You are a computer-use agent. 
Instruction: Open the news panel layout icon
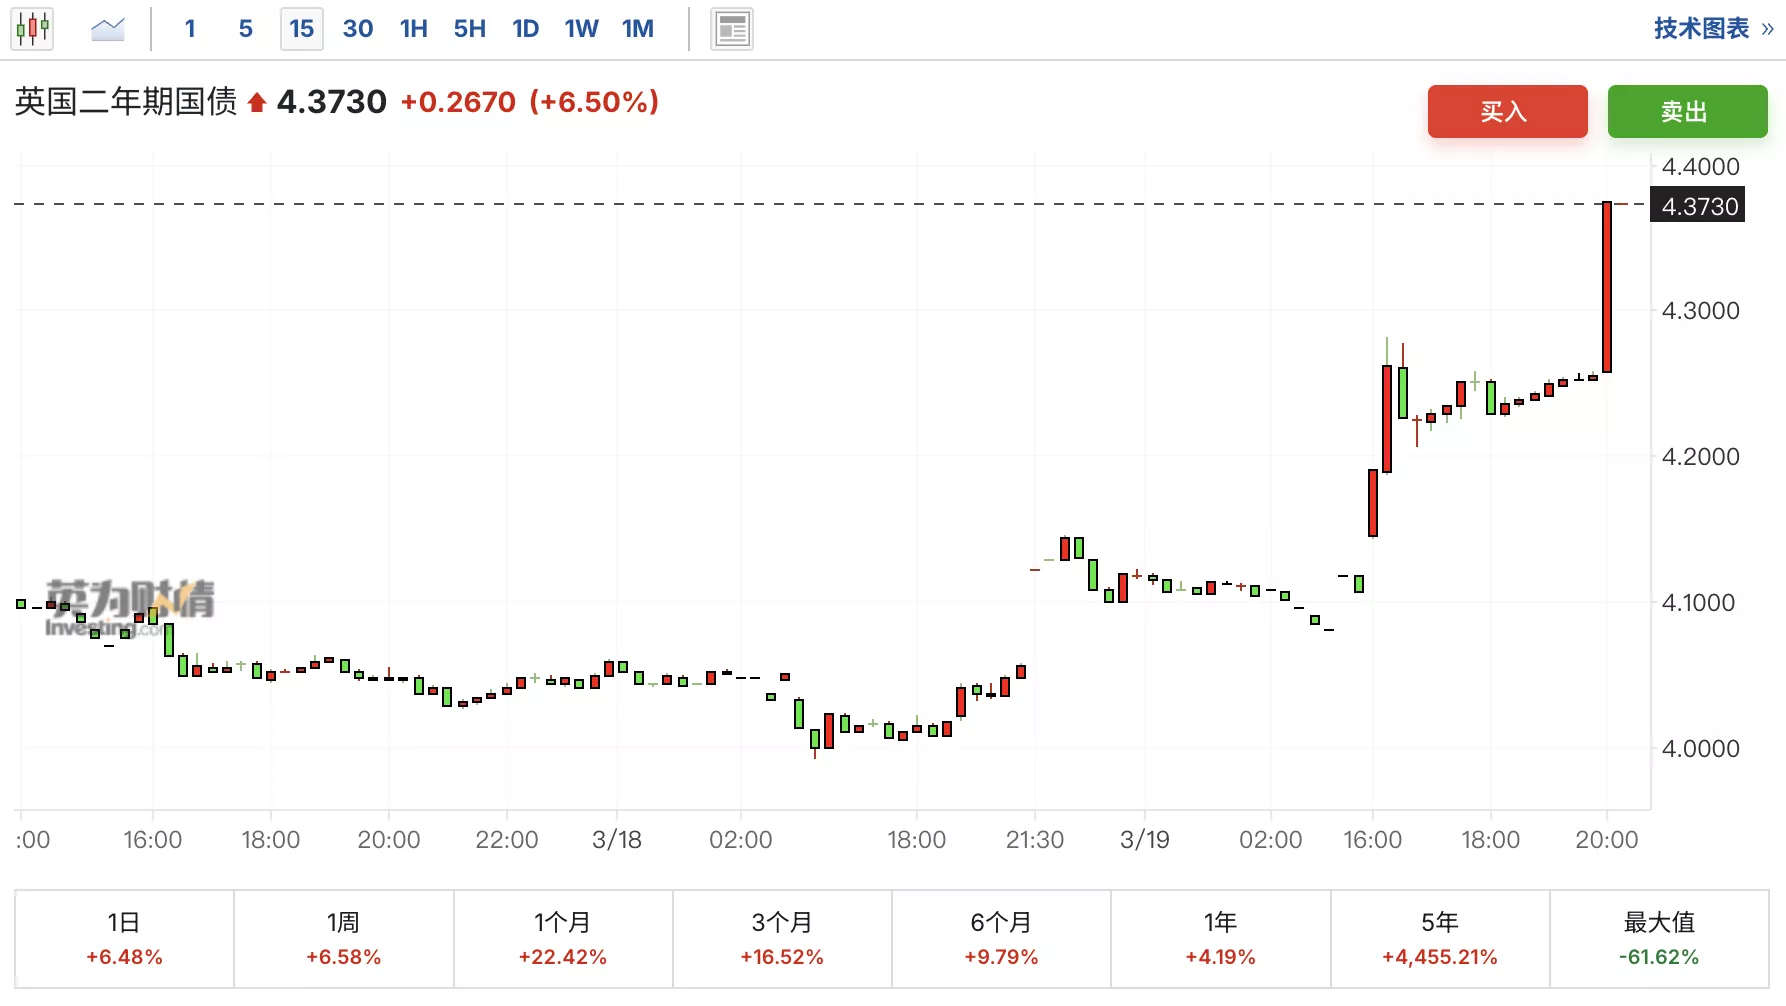tap(732, 29)
